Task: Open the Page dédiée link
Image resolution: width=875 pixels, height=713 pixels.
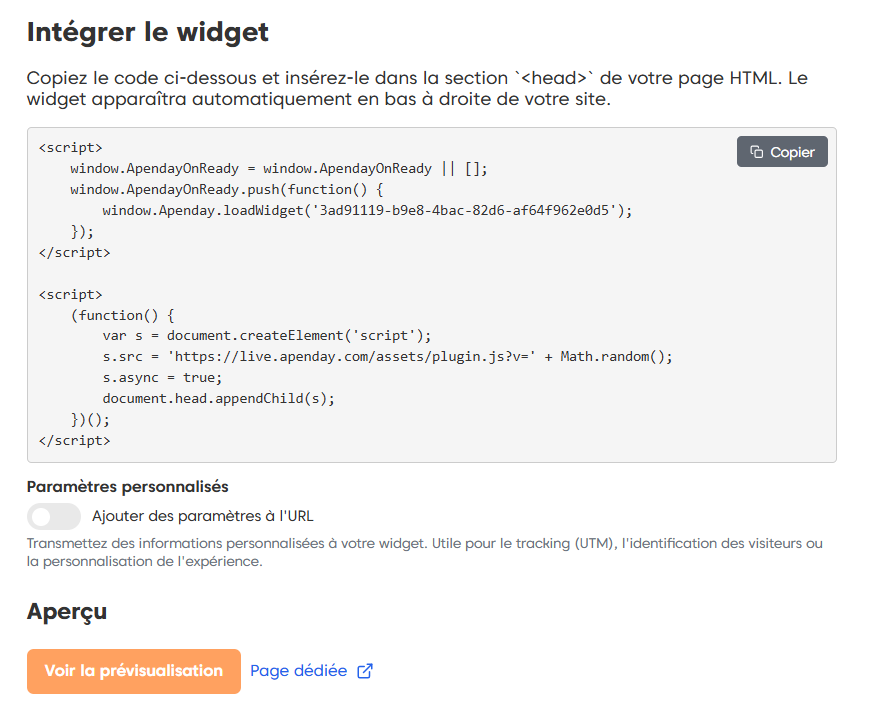Action: tap(298, 671)
